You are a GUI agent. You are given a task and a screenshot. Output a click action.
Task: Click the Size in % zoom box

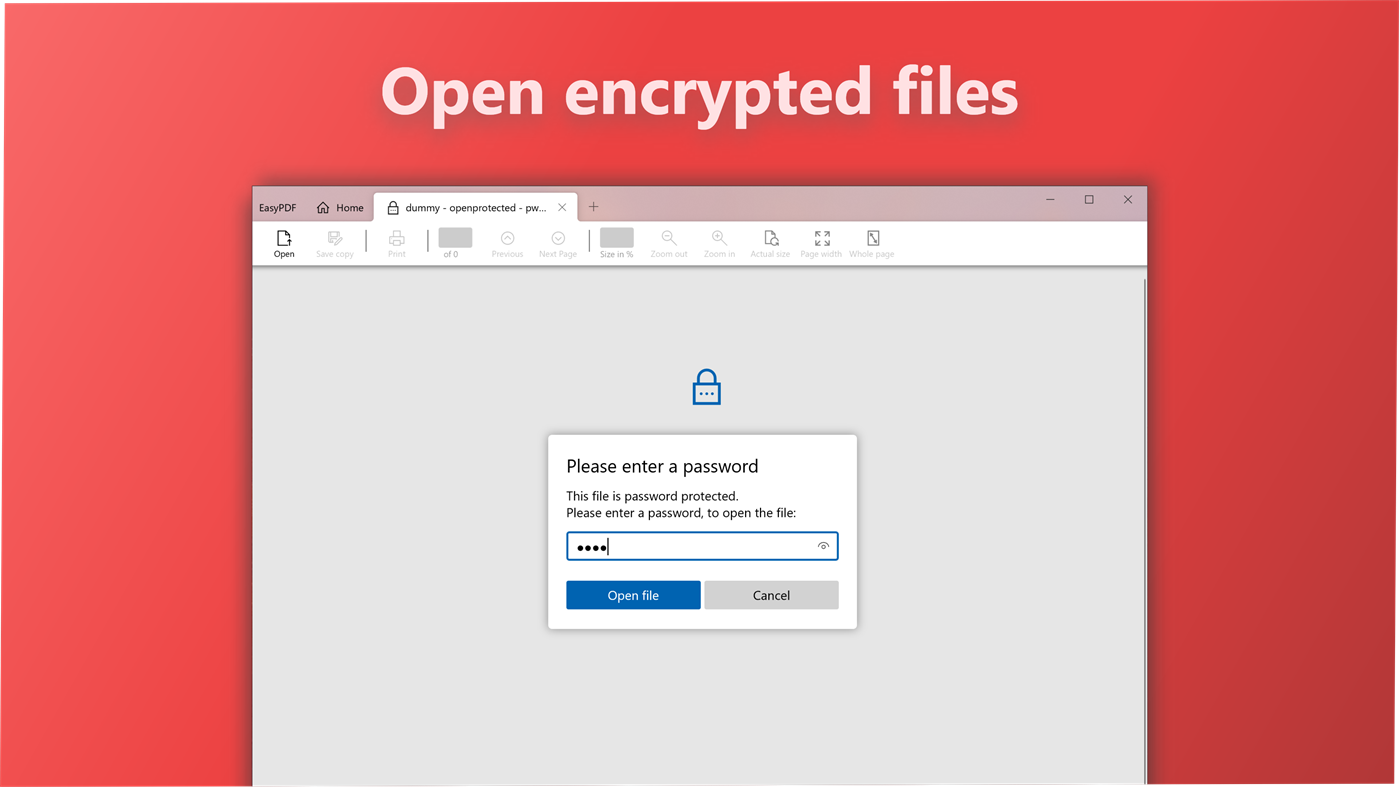click(x=617, y=237)
